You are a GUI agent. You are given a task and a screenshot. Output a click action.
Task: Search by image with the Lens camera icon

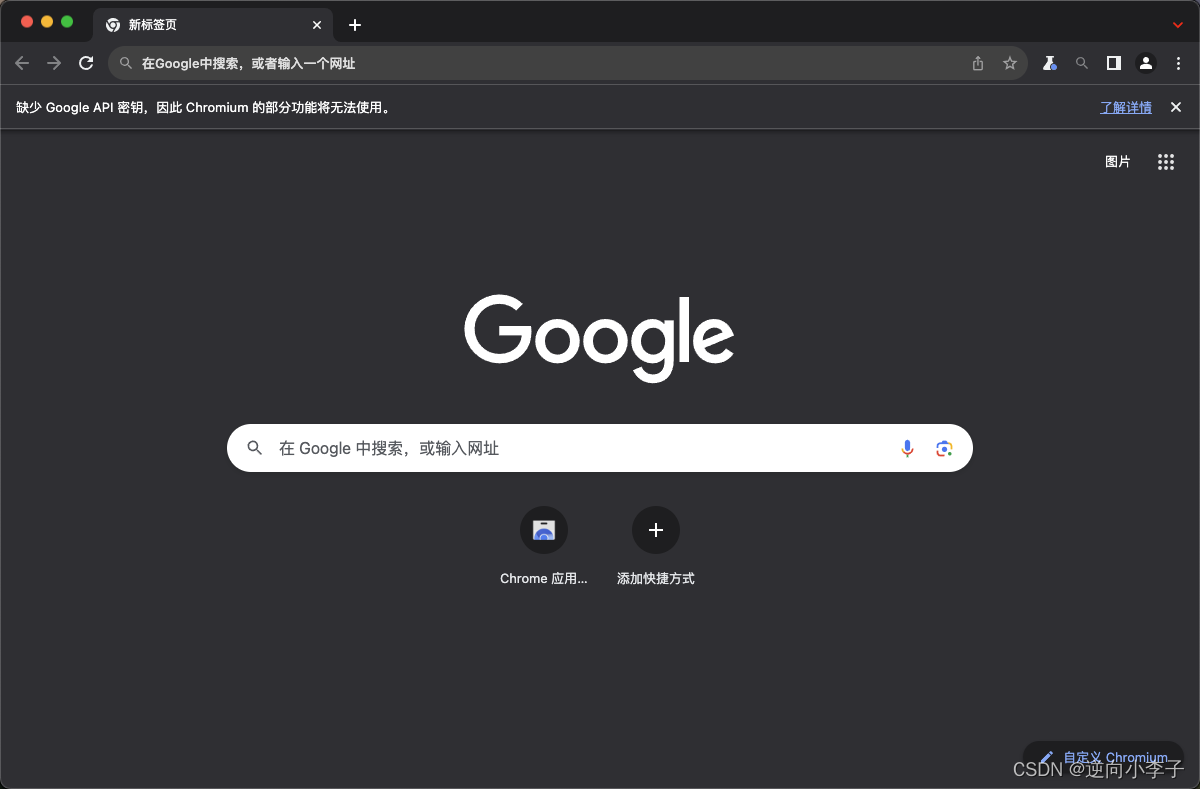pyautogui.click(x=944, y=448)
